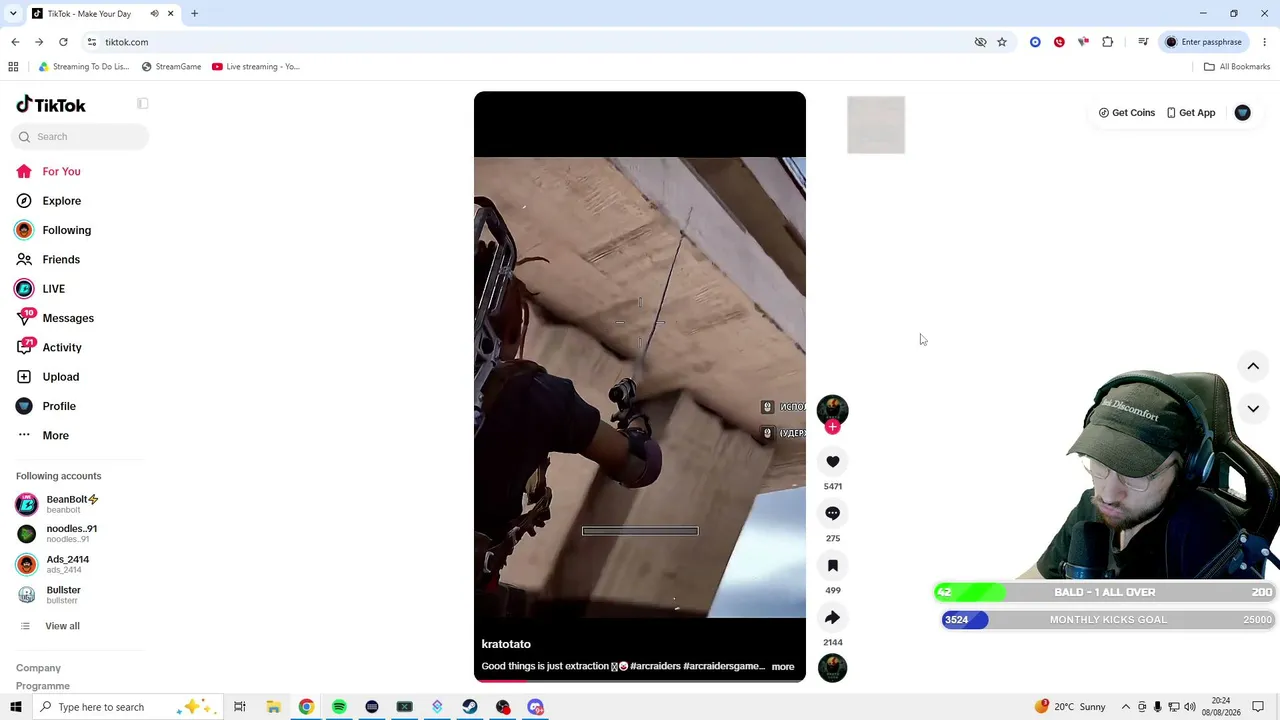The height and width of the screenshot is (720, 1280).
Task: Go to the previous video
Action: pos(1253,366)
